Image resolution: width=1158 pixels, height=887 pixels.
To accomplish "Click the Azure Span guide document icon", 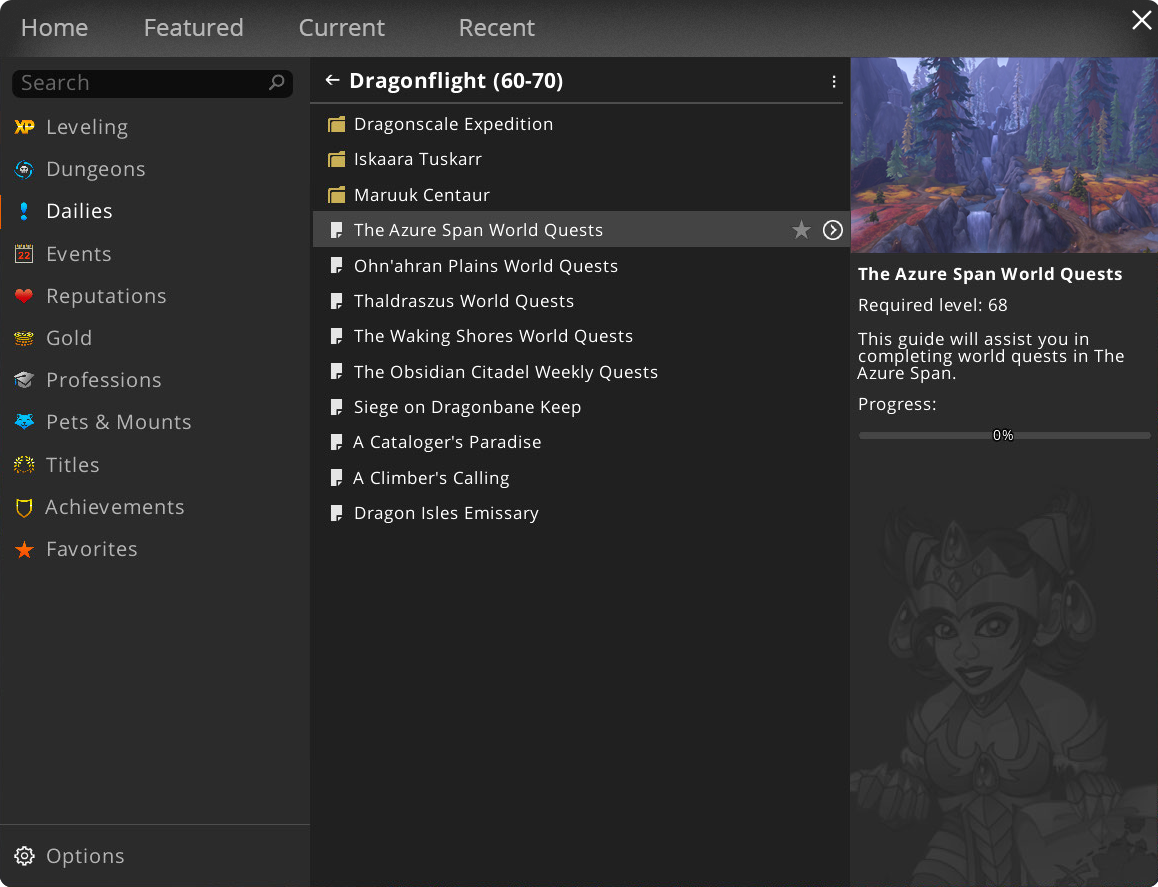I will (x=337, y=230).
